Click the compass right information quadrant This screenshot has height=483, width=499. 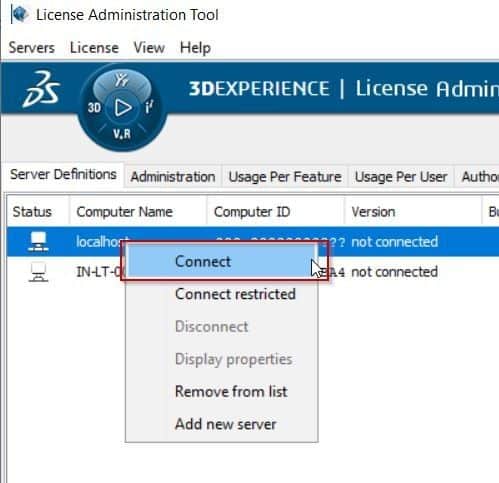coord(149,107)
